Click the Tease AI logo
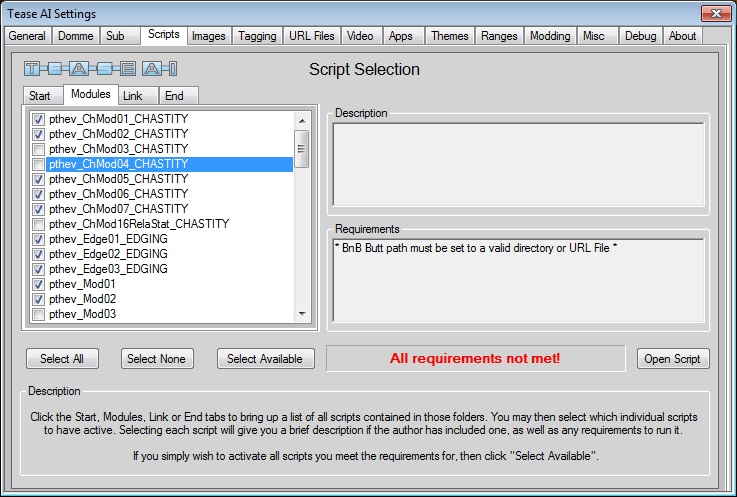 101,69
